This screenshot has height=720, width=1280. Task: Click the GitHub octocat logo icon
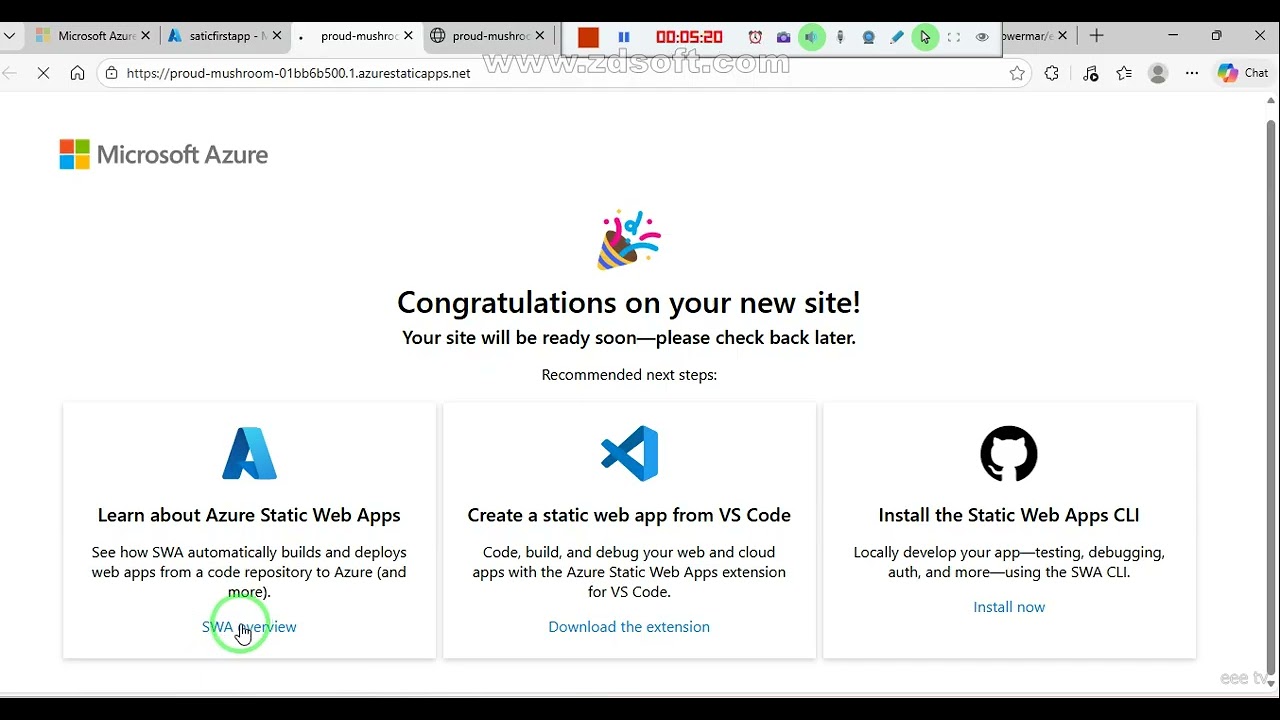point(1009,454)
